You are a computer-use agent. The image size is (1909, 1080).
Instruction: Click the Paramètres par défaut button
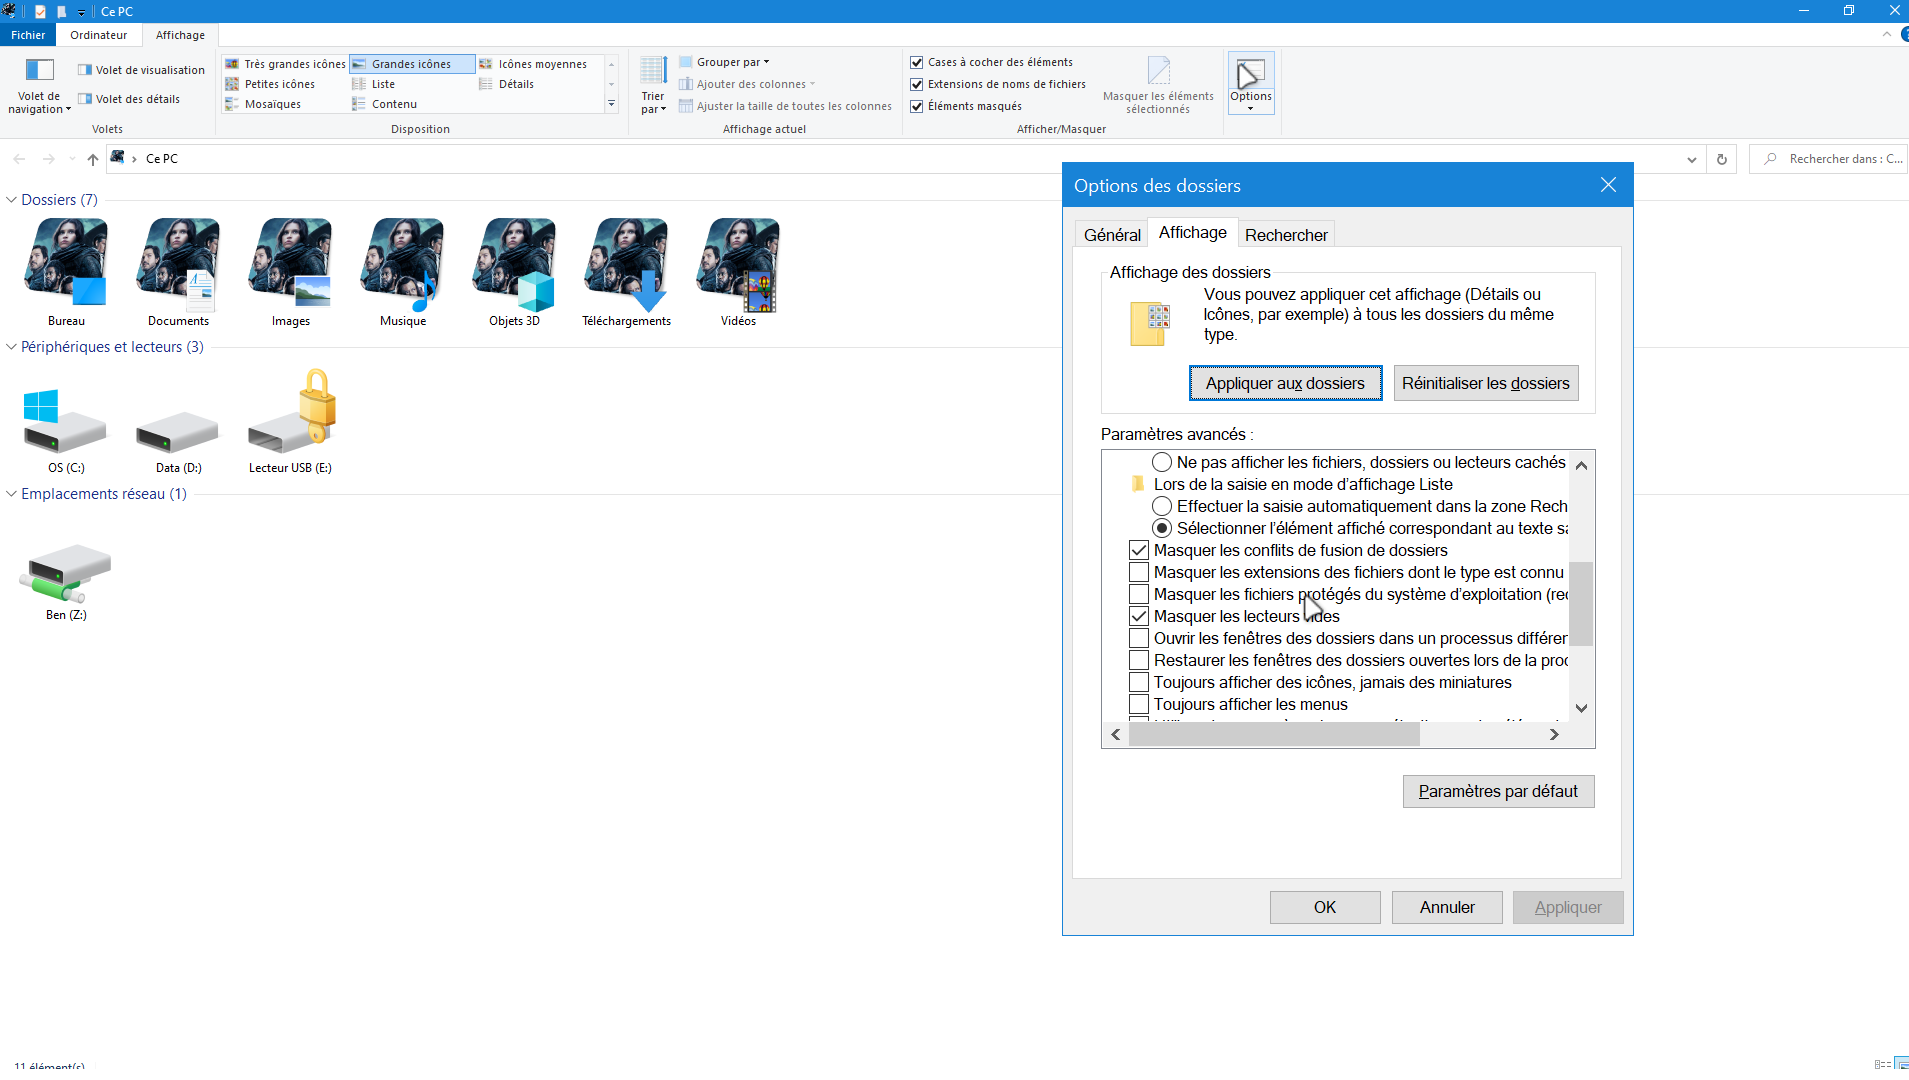(1497, 791)
